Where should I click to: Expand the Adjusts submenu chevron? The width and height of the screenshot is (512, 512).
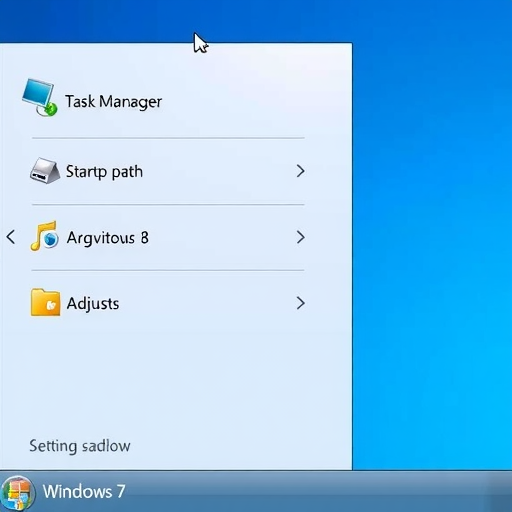click(x=300, y=303)
